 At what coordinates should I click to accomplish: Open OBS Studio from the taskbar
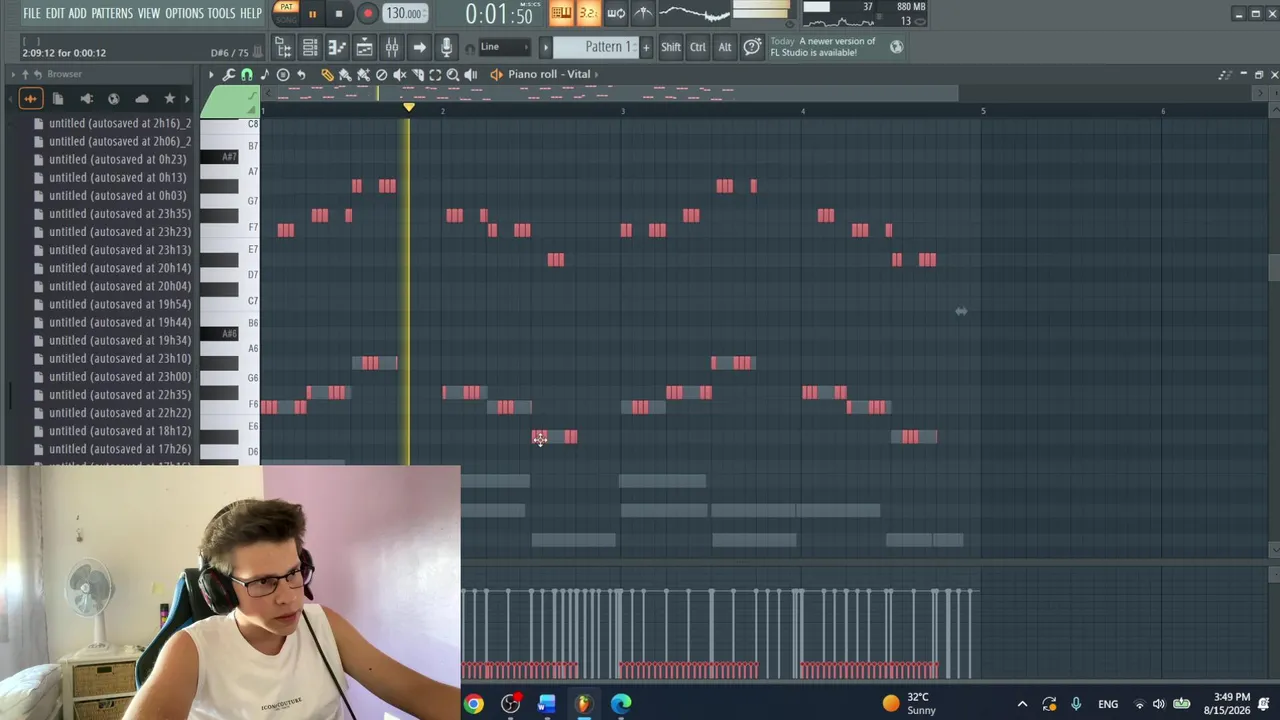point(510,704)
